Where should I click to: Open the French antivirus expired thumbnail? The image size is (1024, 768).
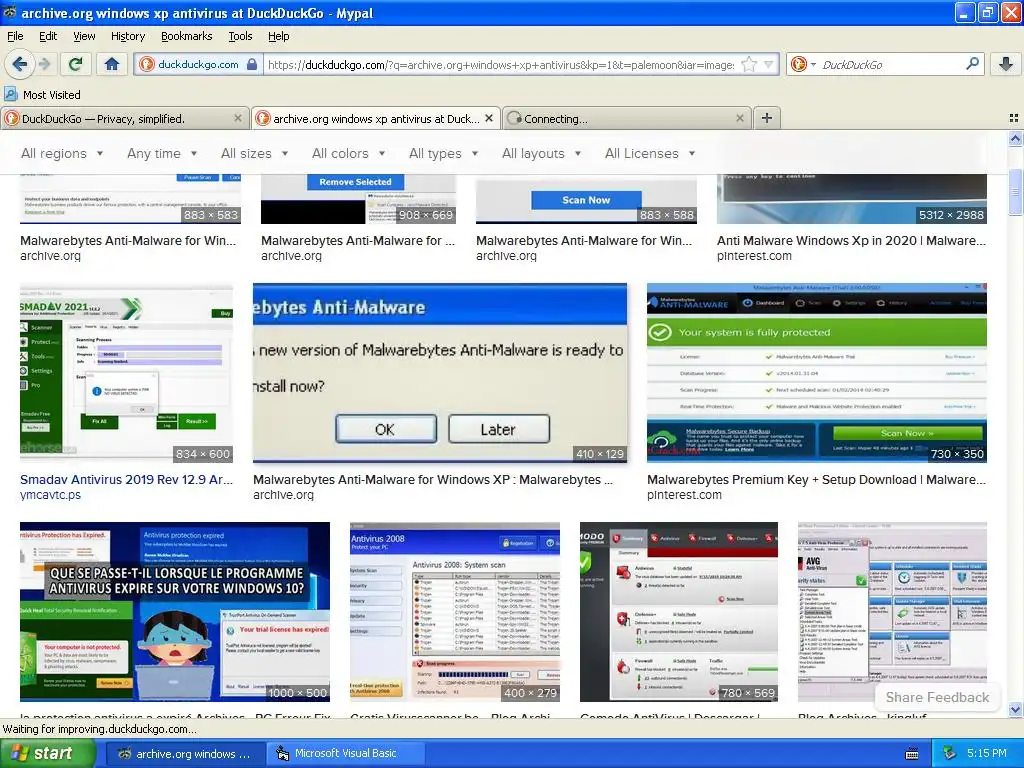(x=175, y=611)
